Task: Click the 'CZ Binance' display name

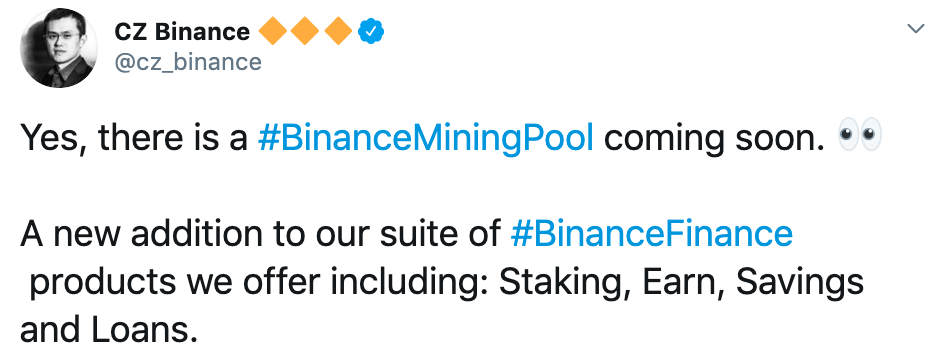Action: 182,32
